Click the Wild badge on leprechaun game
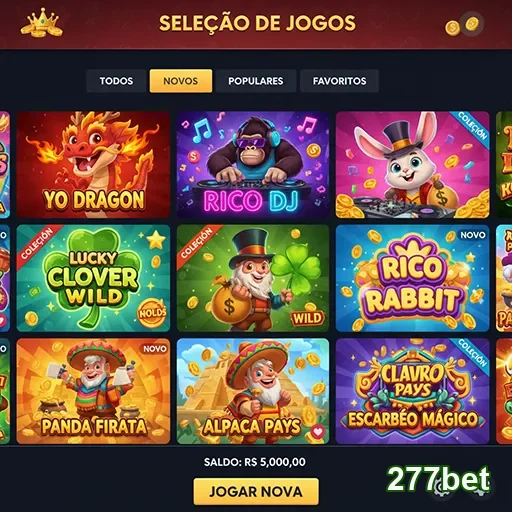The image size is (512, 512). 307,317
